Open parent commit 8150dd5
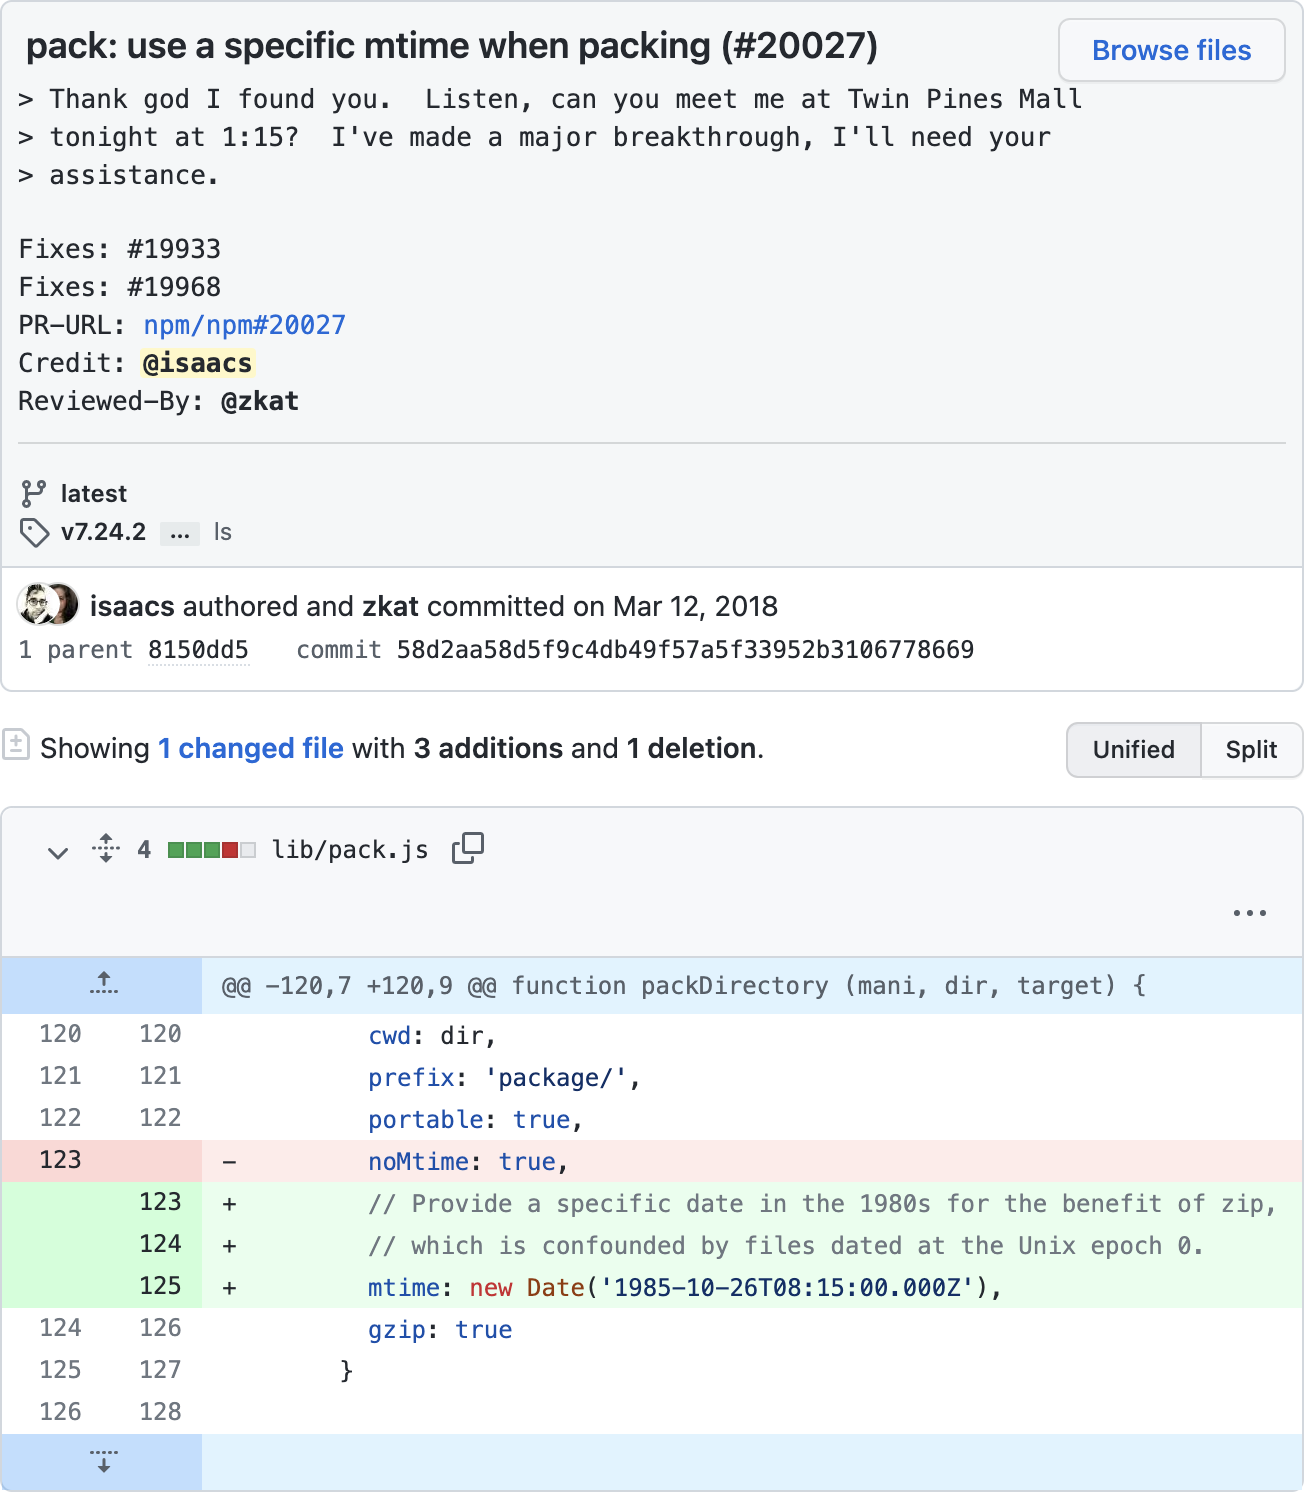Screen dimensions: 1304x1494 tap(198, 650)
